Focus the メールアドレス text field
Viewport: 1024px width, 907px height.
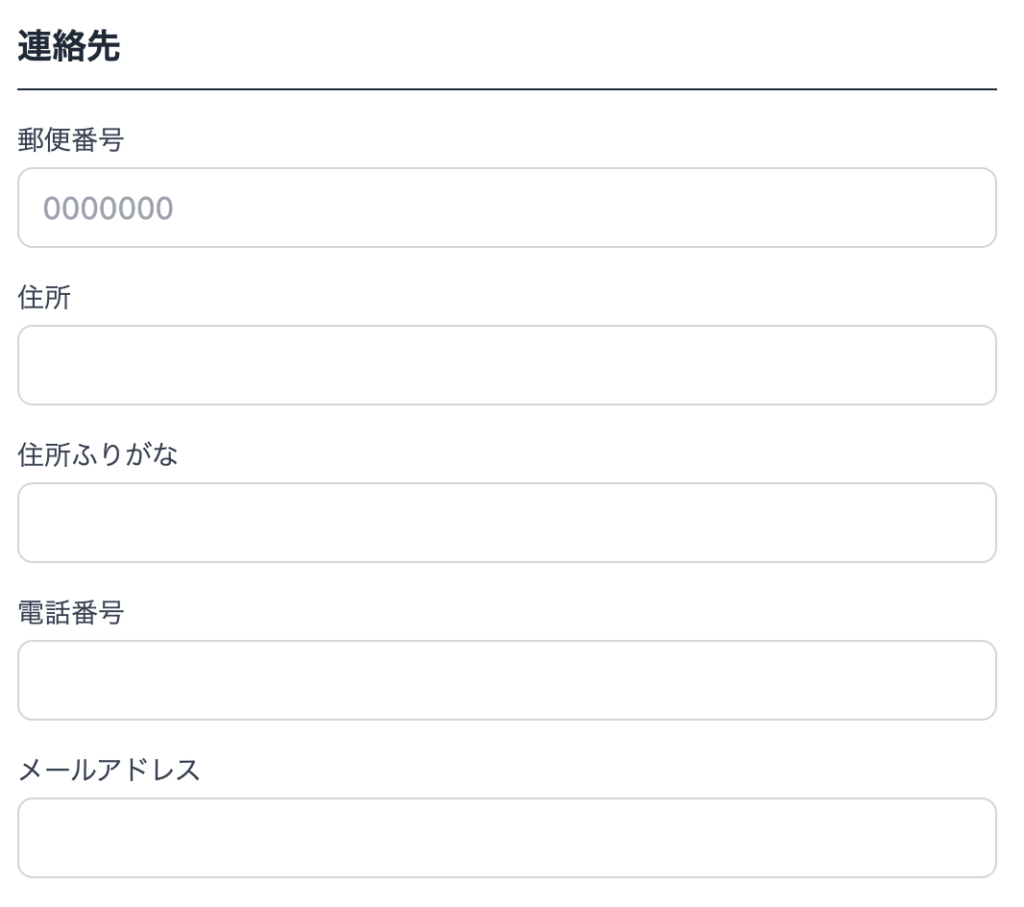(x=507, y=838)
